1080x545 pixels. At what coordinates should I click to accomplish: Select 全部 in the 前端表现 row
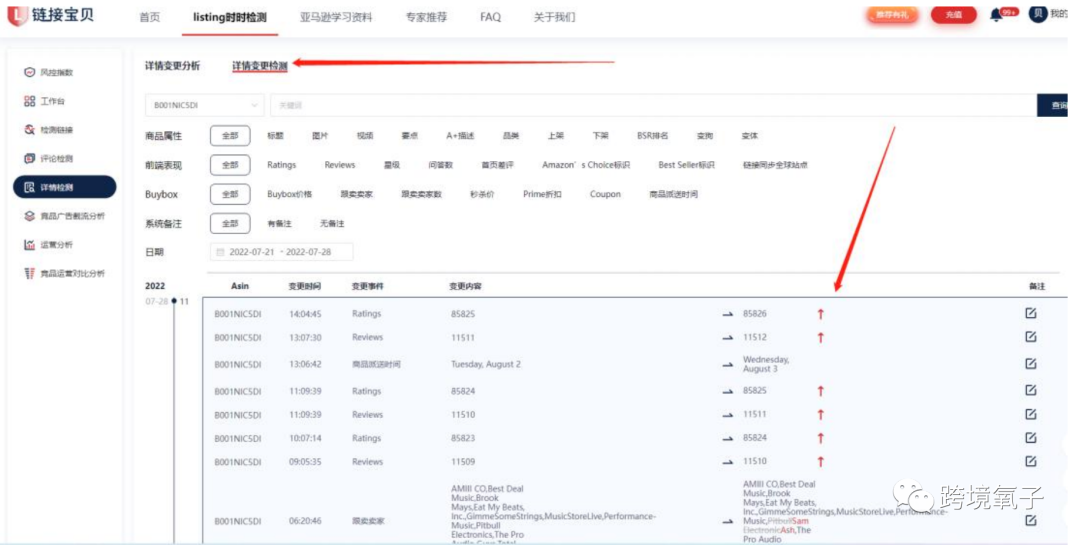(230, 165)
